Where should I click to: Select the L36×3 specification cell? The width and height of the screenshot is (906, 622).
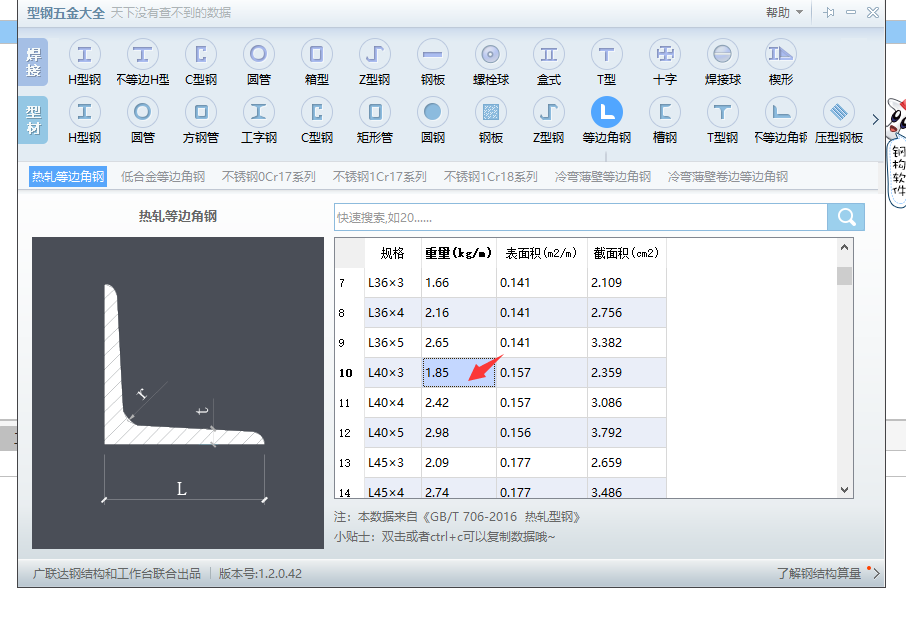point(393,283)
